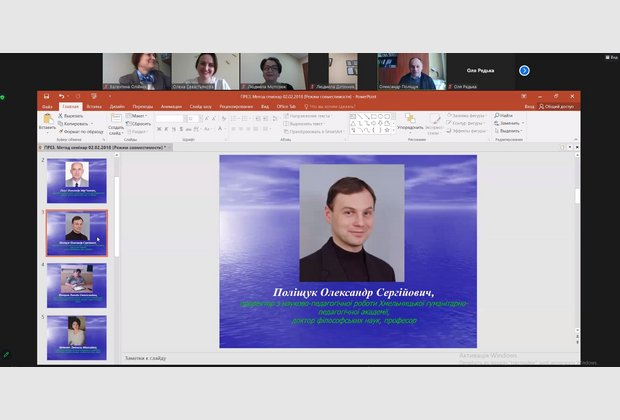
Task: Select the rectangle shape in shapes gallery
Action: pos(373,116)
